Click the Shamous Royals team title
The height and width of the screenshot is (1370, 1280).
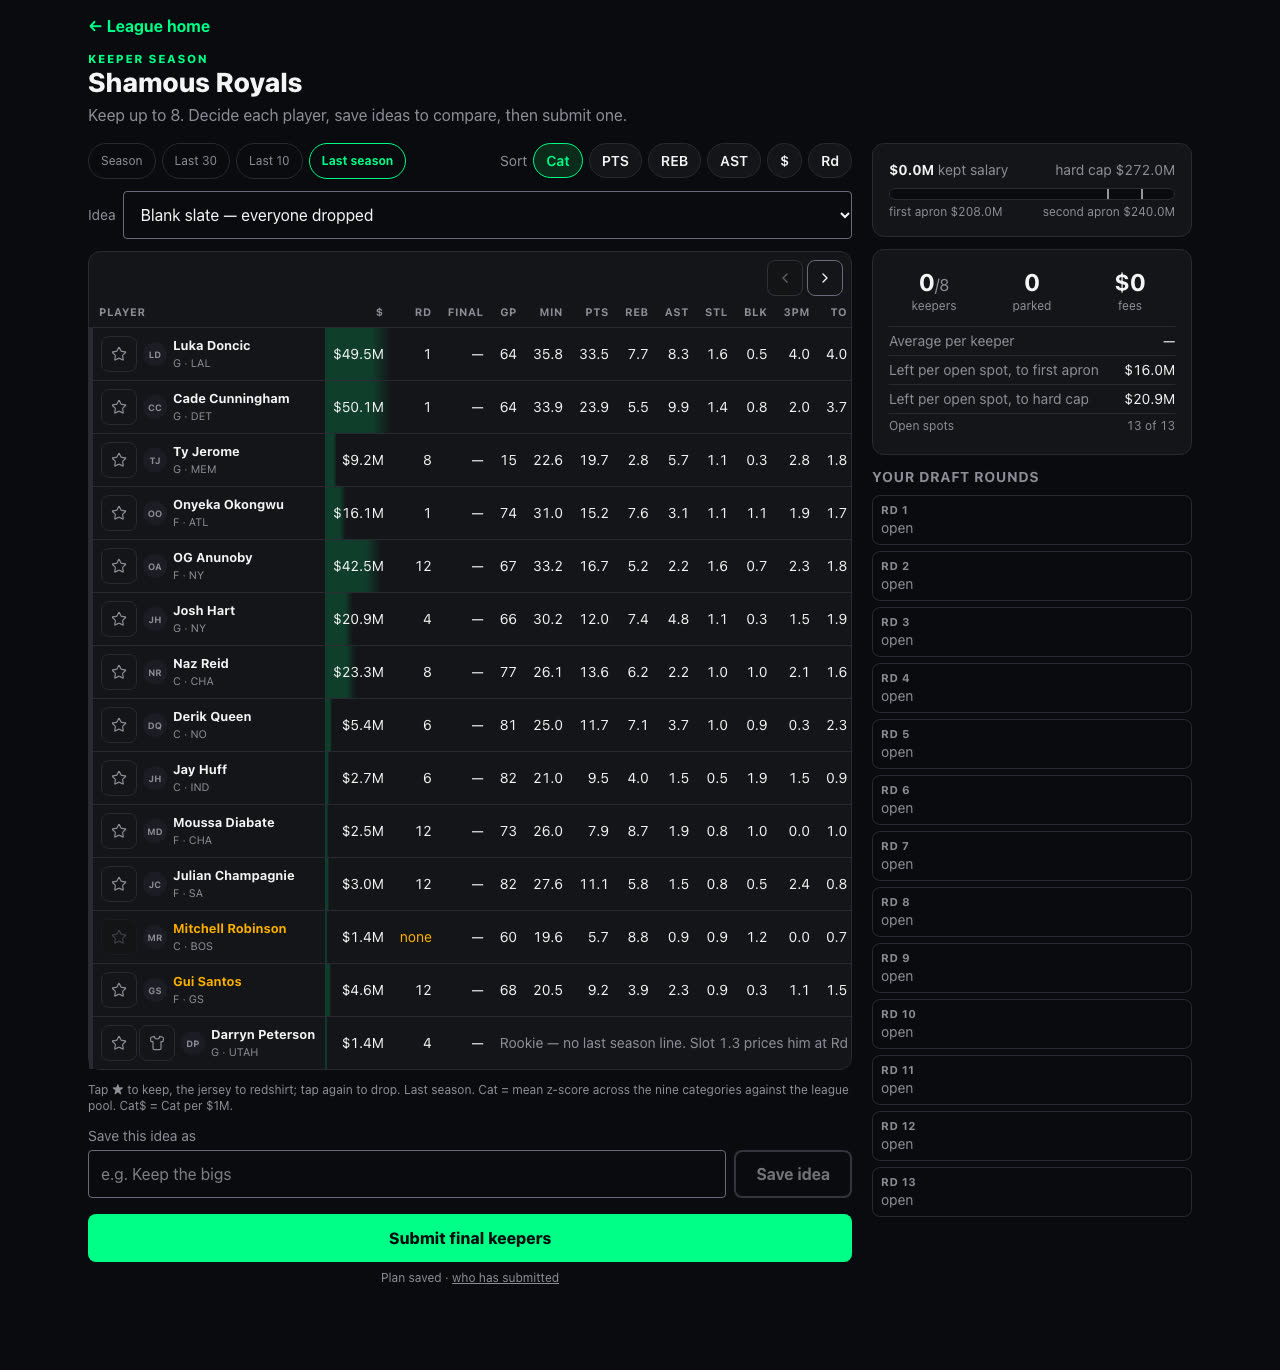coord(195,83)
